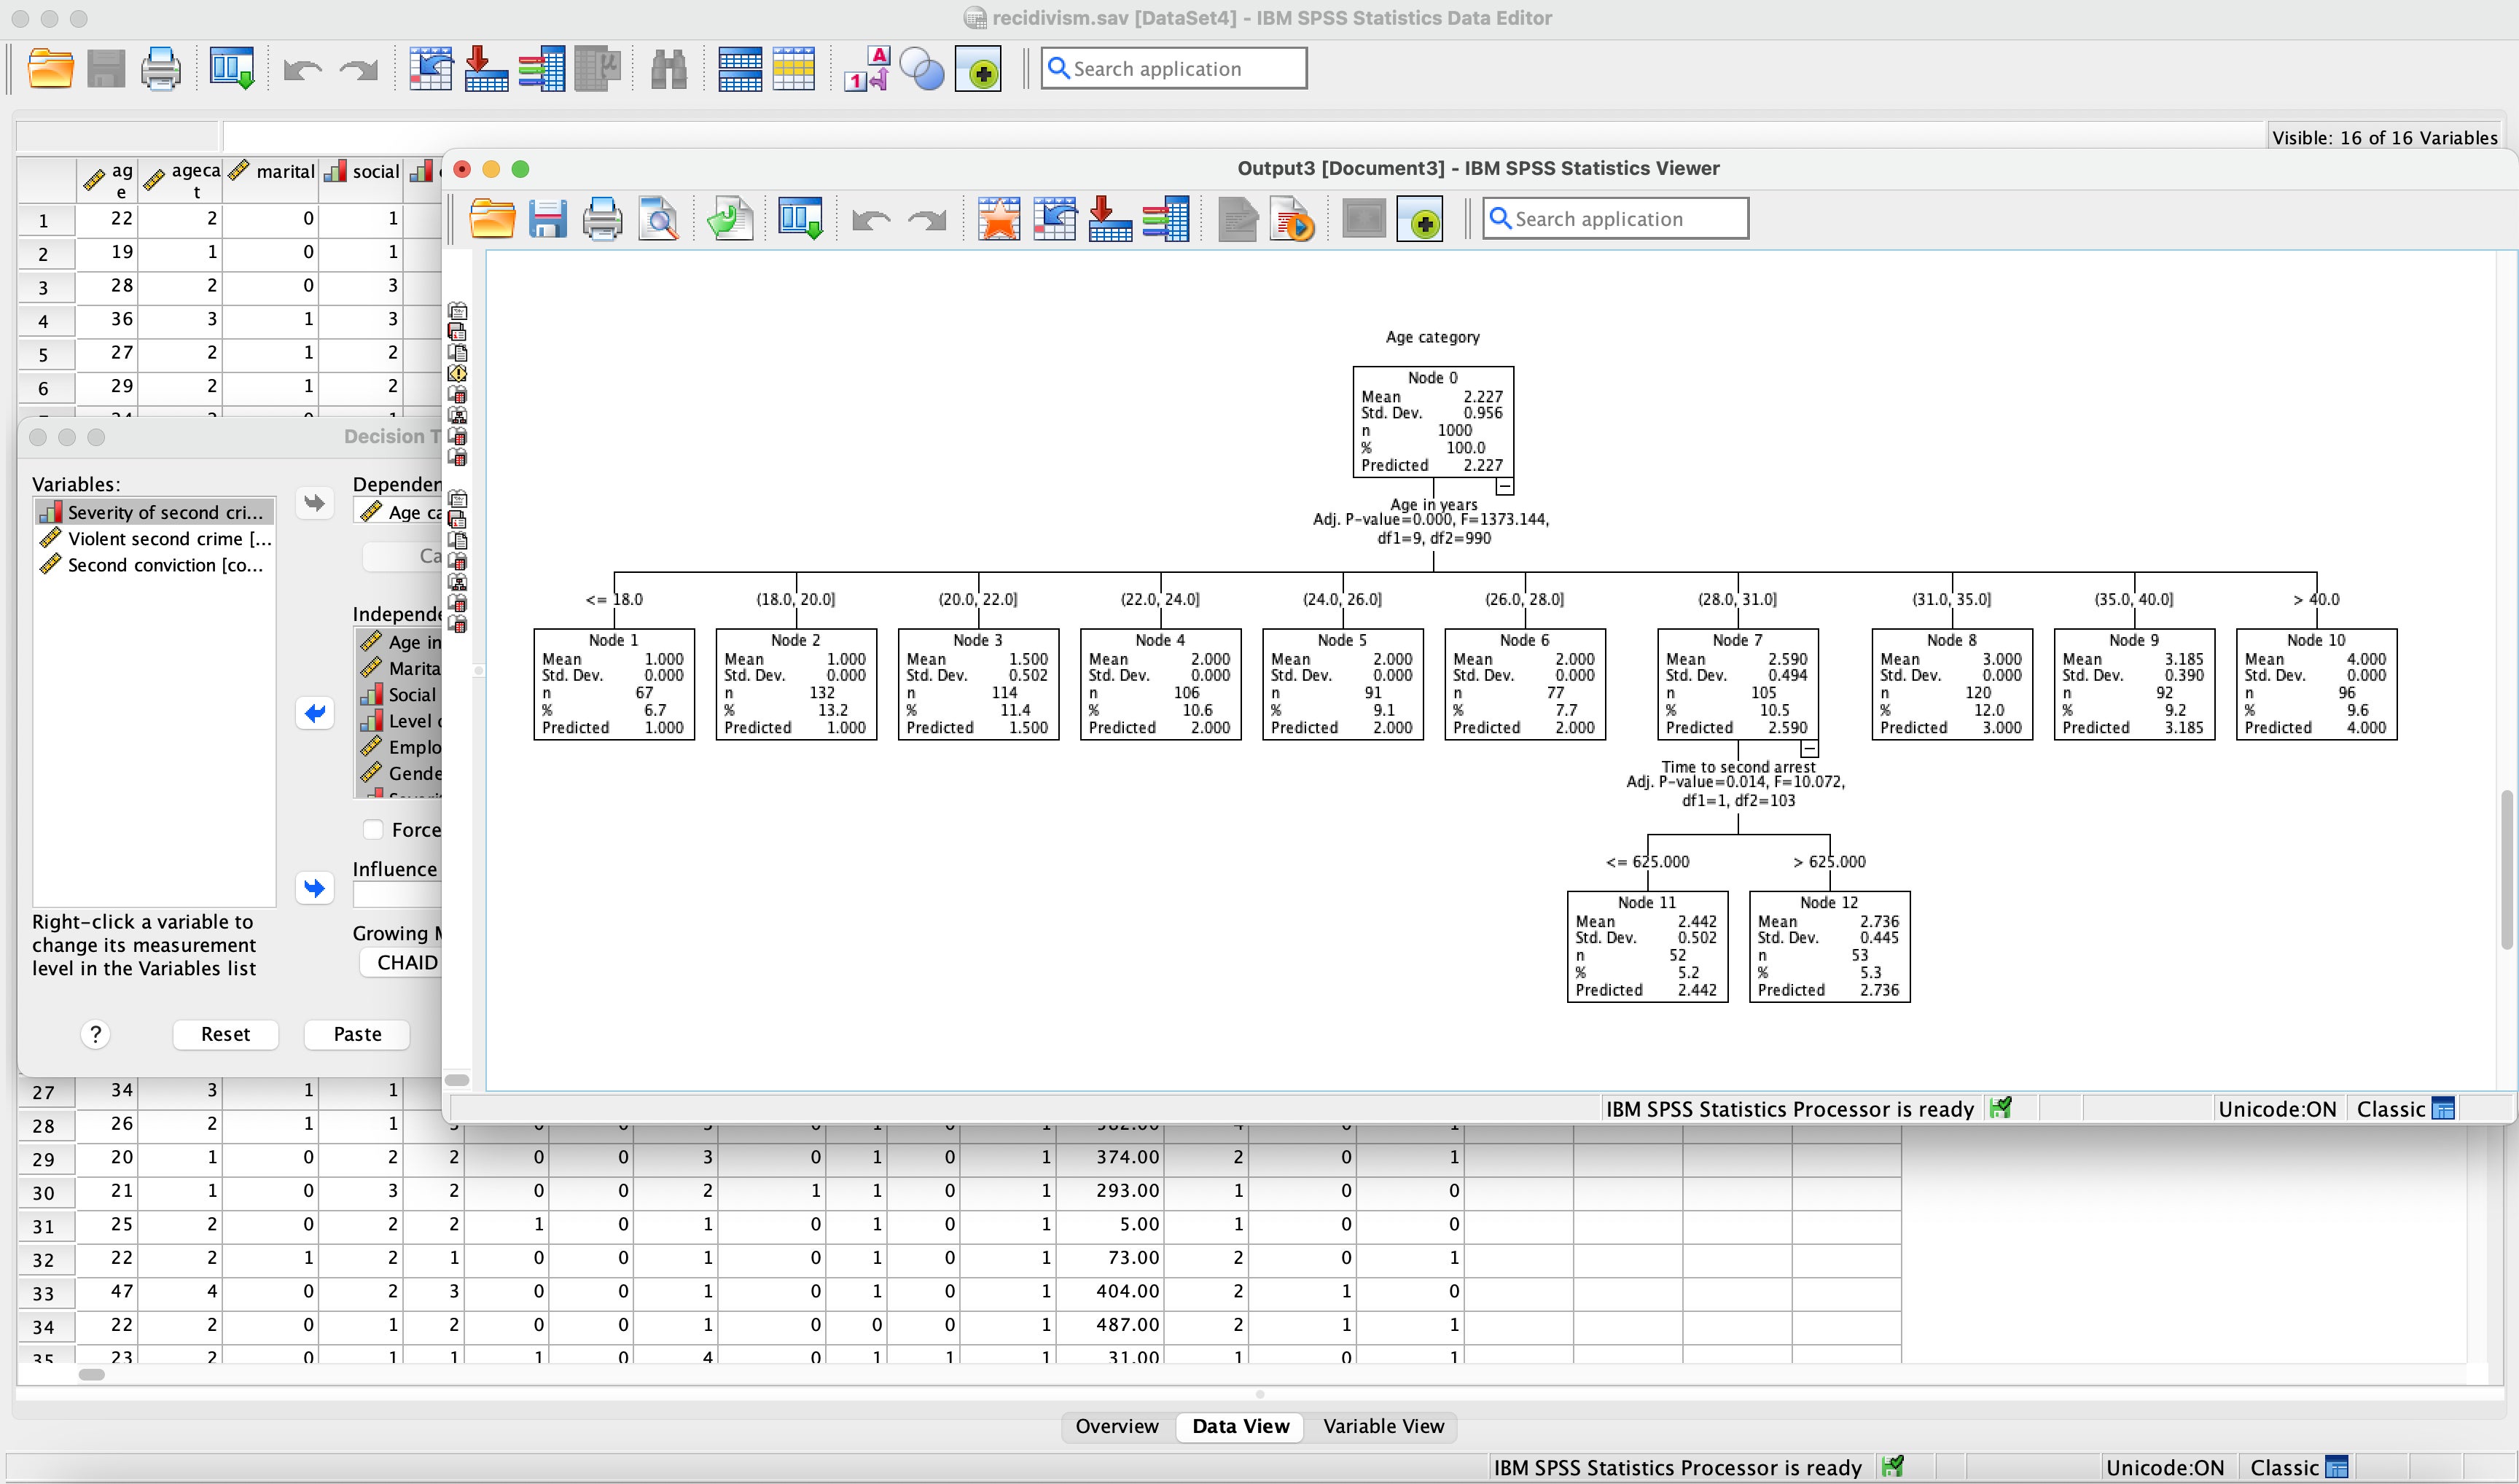Image resolution: width=2519 pixels, height=1484 pixels.
Task: Print output from Viewer toolbar
Action: [x=602, y=219]
